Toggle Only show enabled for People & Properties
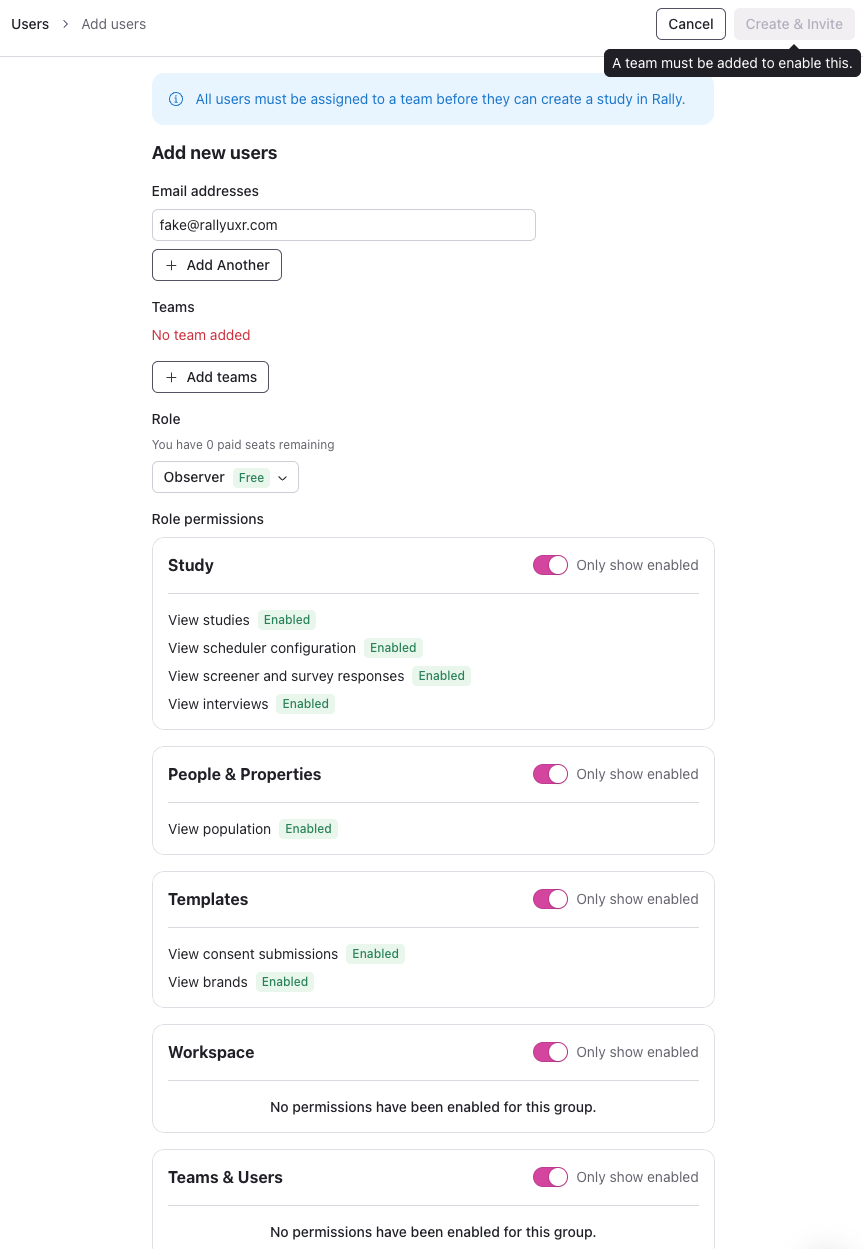The image size is (863, 1249). [x=550, y=774]
